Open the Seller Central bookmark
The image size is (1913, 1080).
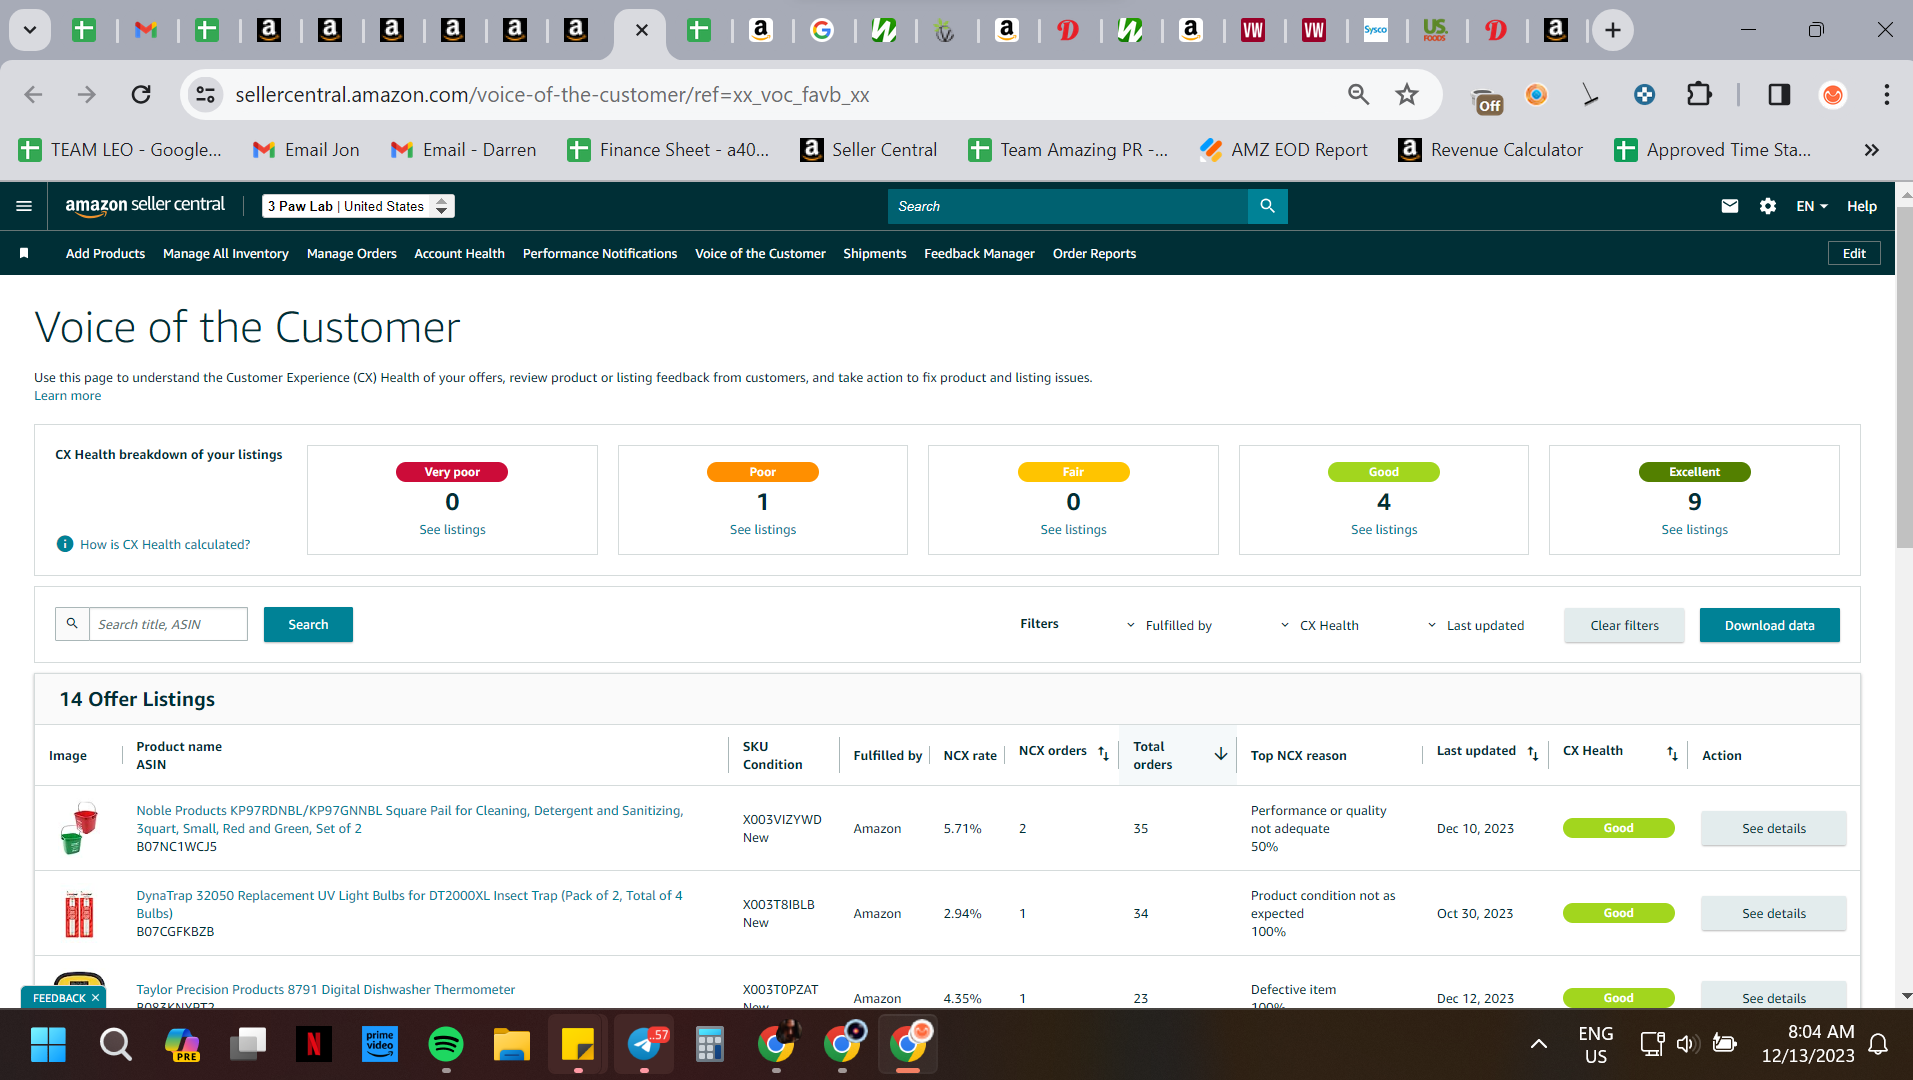pos(868,150)
